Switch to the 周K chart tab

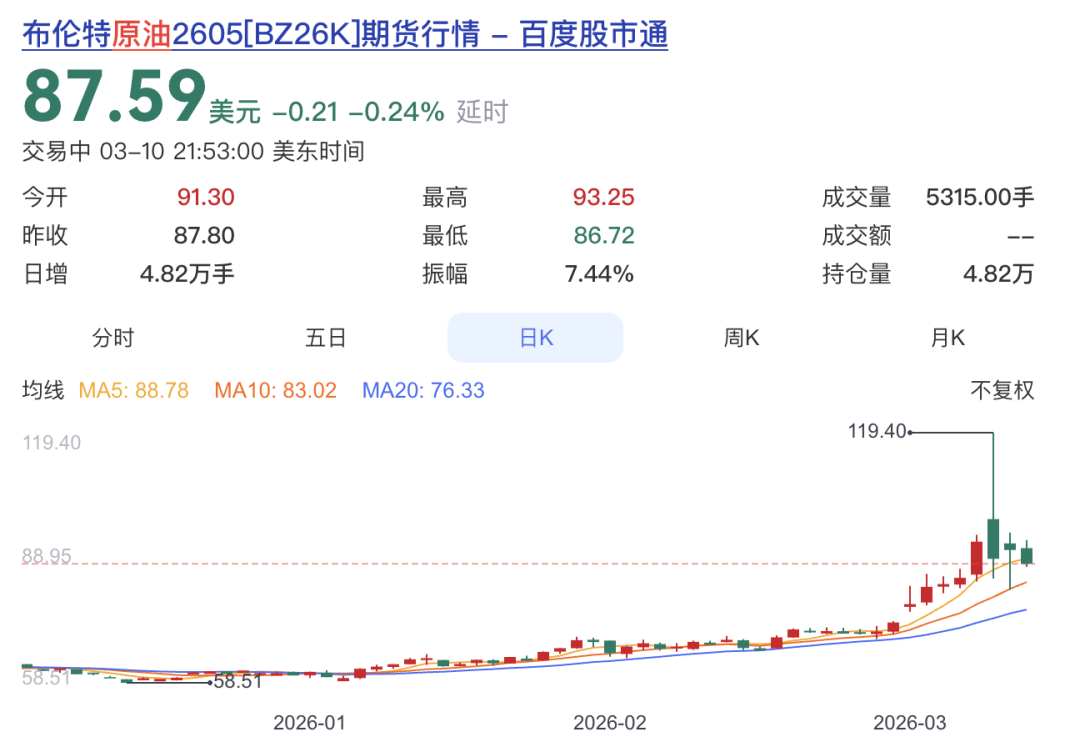[741, 338]
